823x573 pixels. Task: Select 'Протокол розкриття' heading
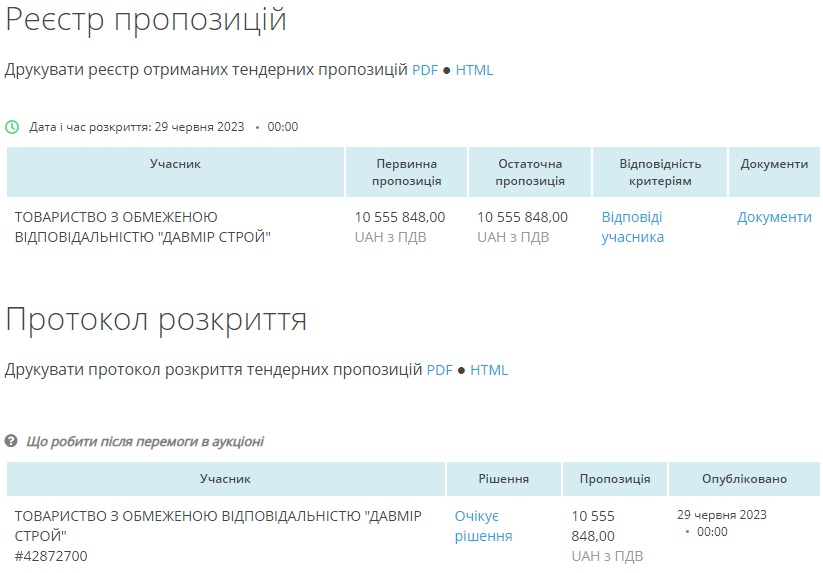click(x=156, y=320)
